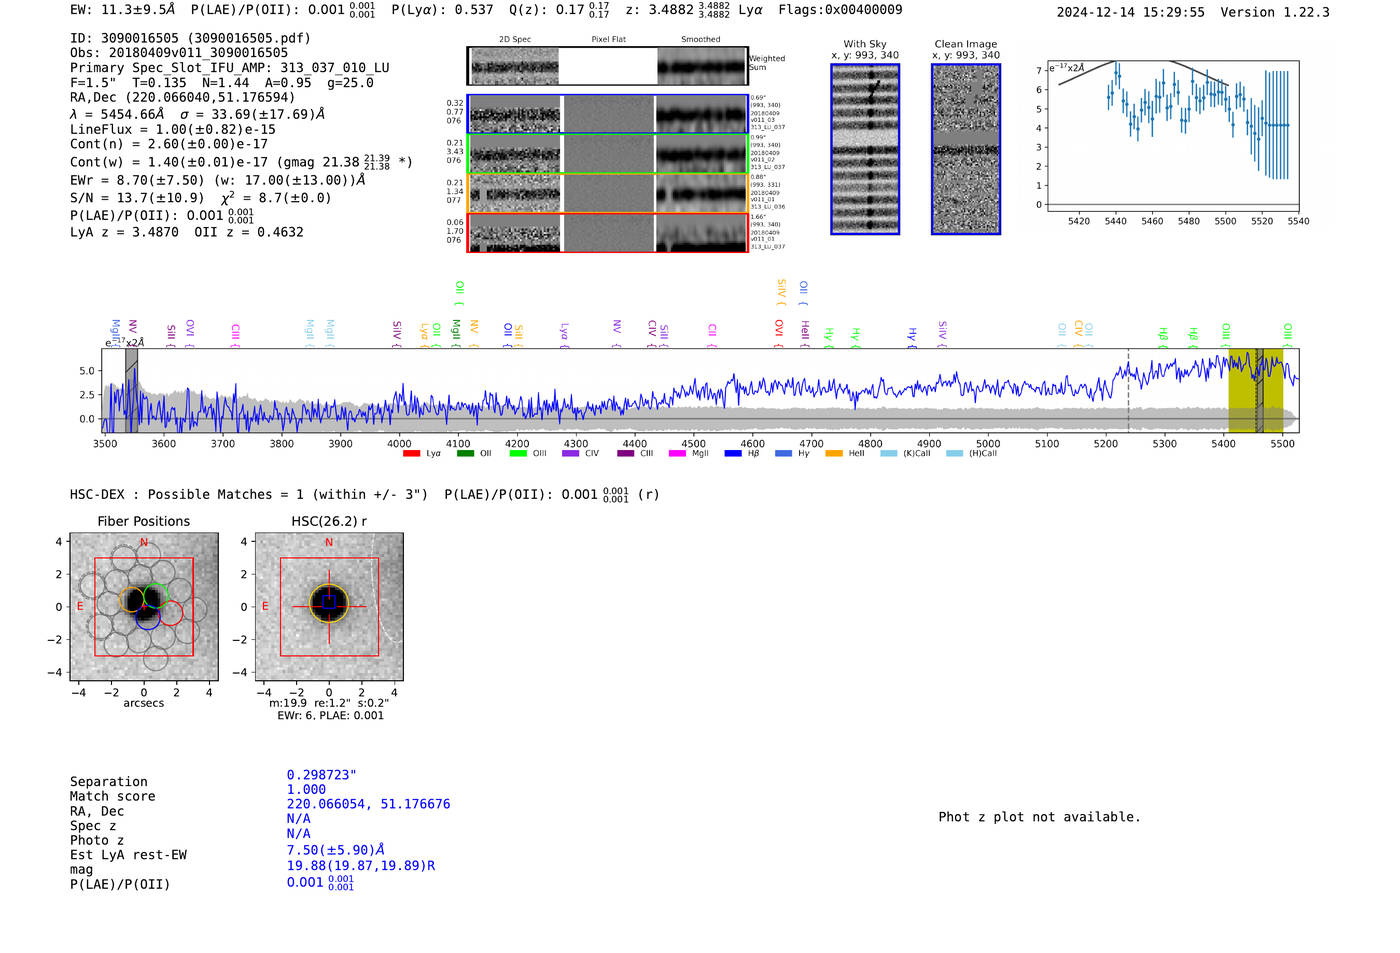This screenshot has height=953, width=1400.
Task: Click the red N compass label in HSC image
Action: coord(328,543)
